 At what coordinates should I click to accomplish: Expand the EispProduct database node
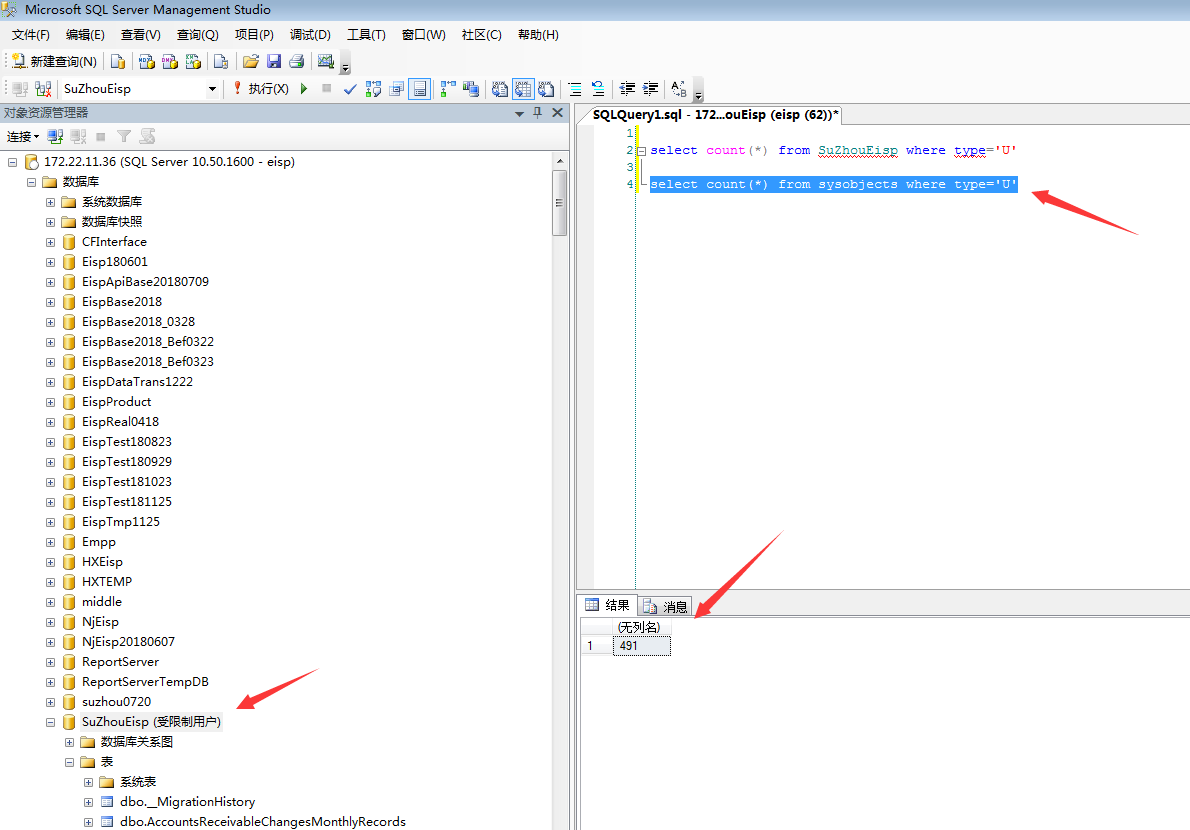click(x=50, y=402)
